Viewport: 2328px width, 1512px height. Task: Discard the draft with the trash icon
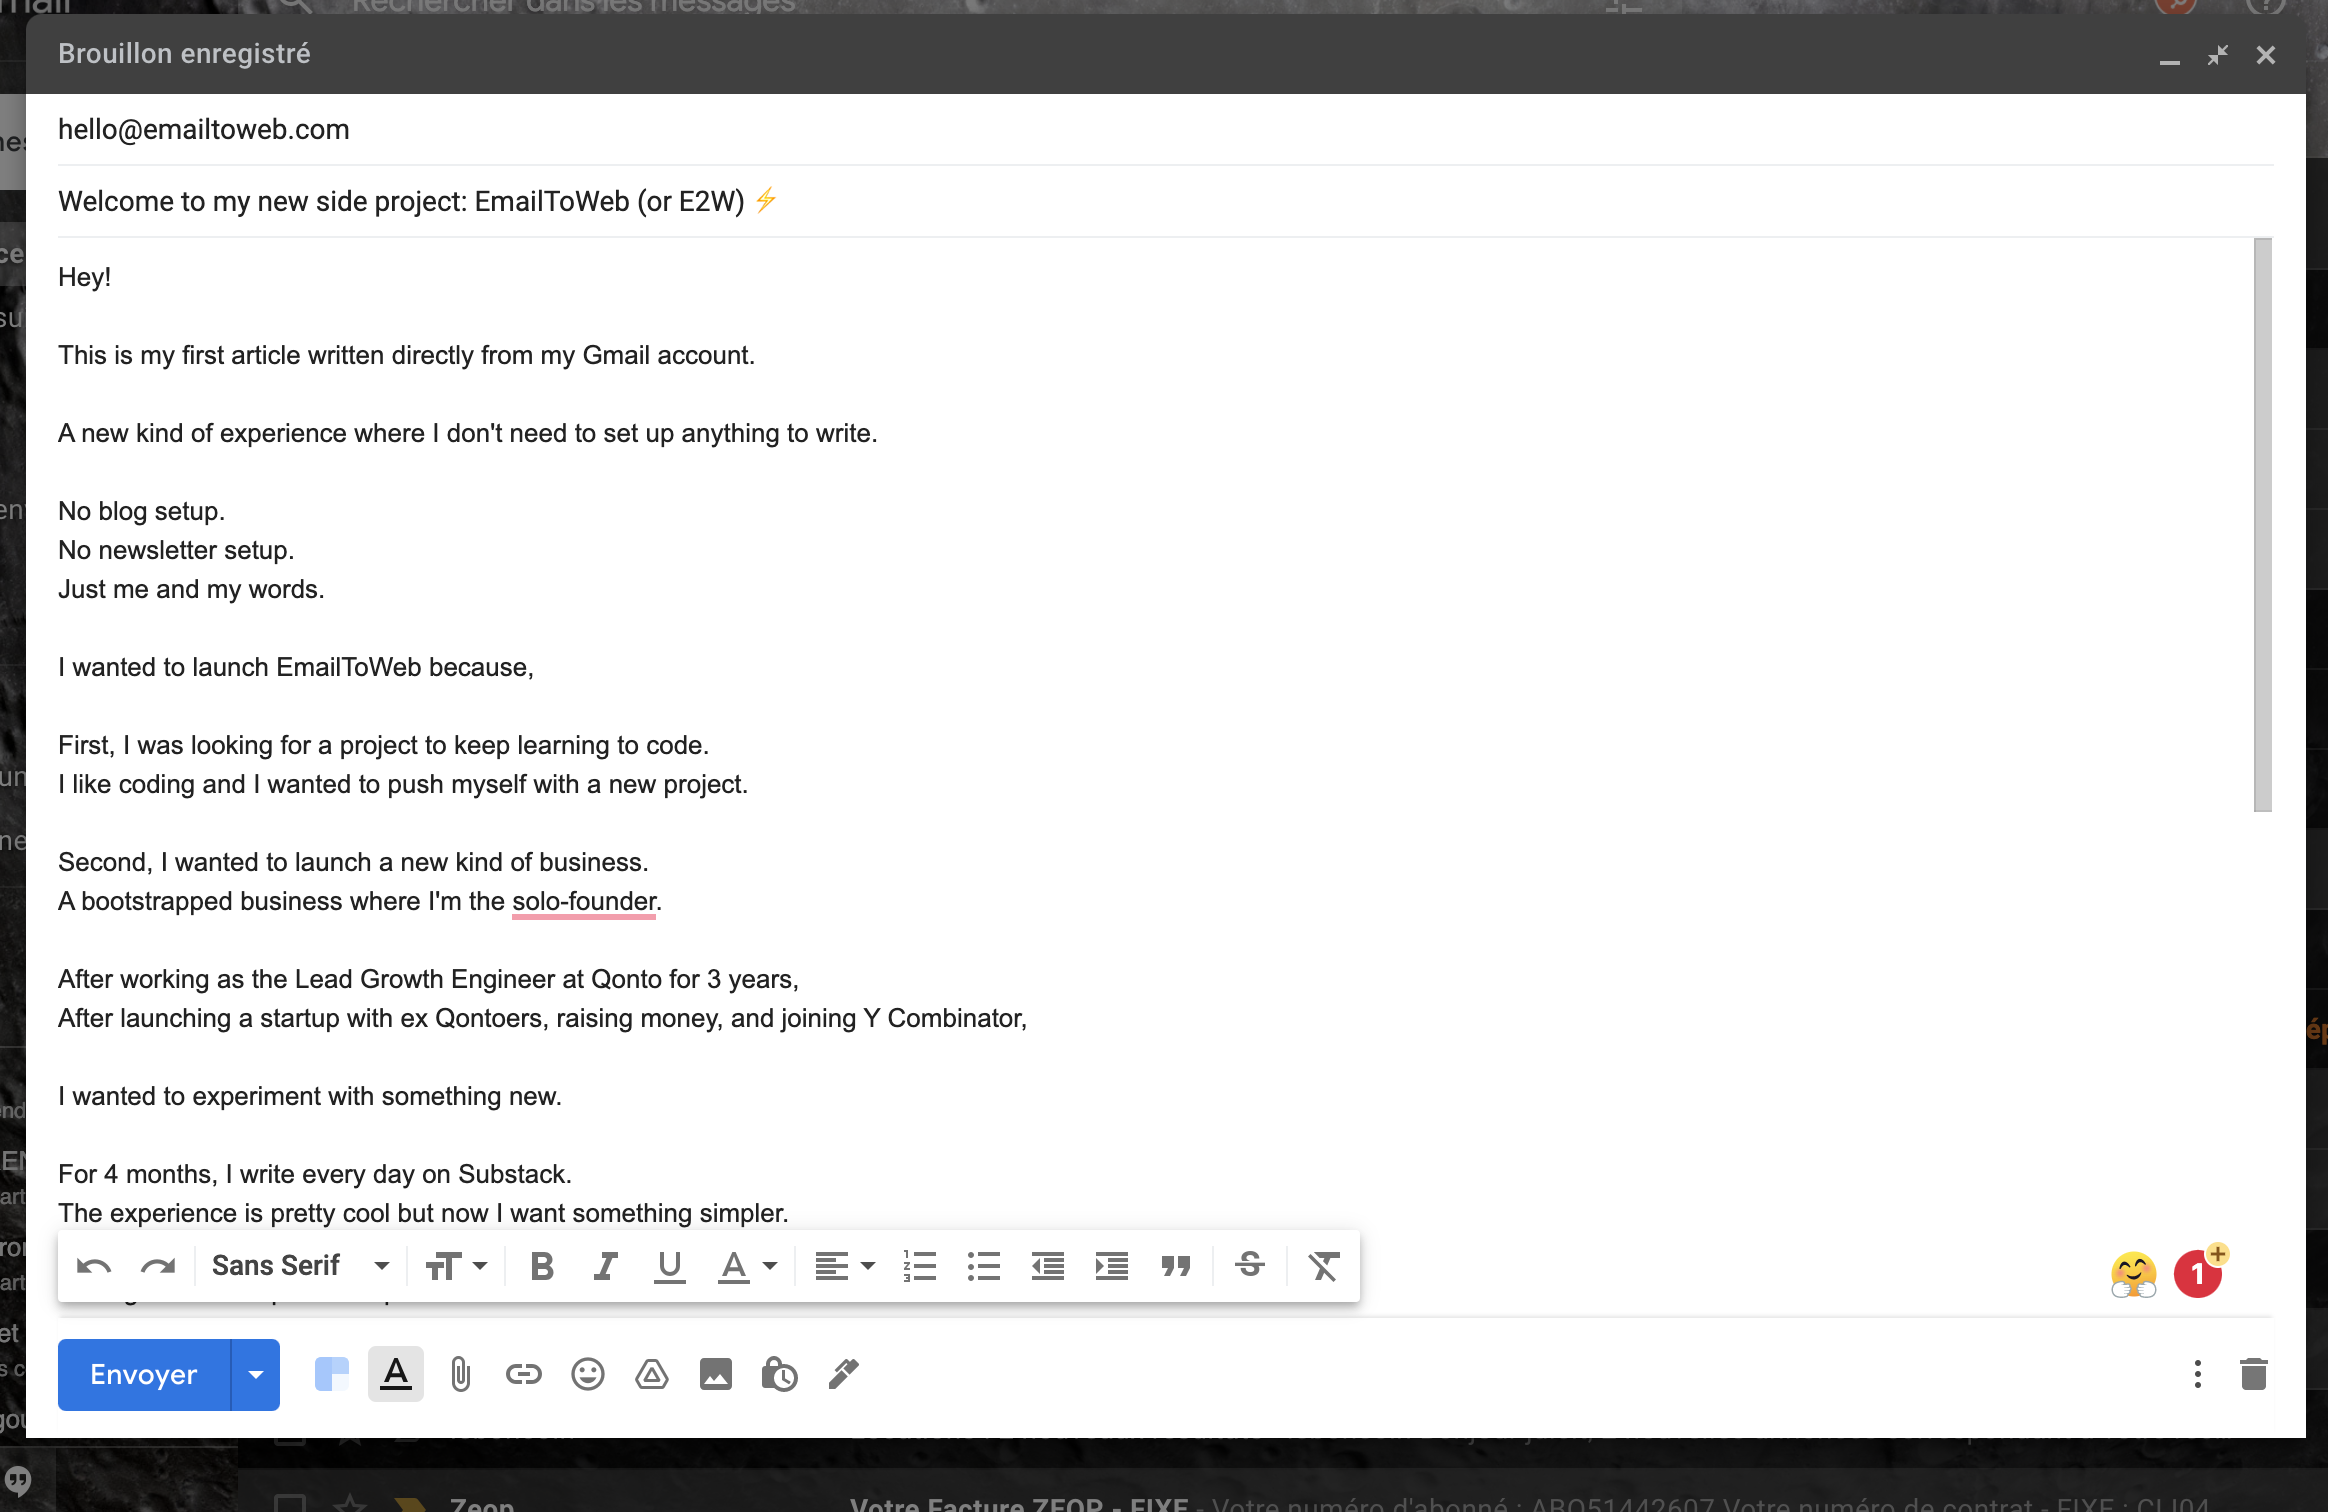click(2254, 1375)
